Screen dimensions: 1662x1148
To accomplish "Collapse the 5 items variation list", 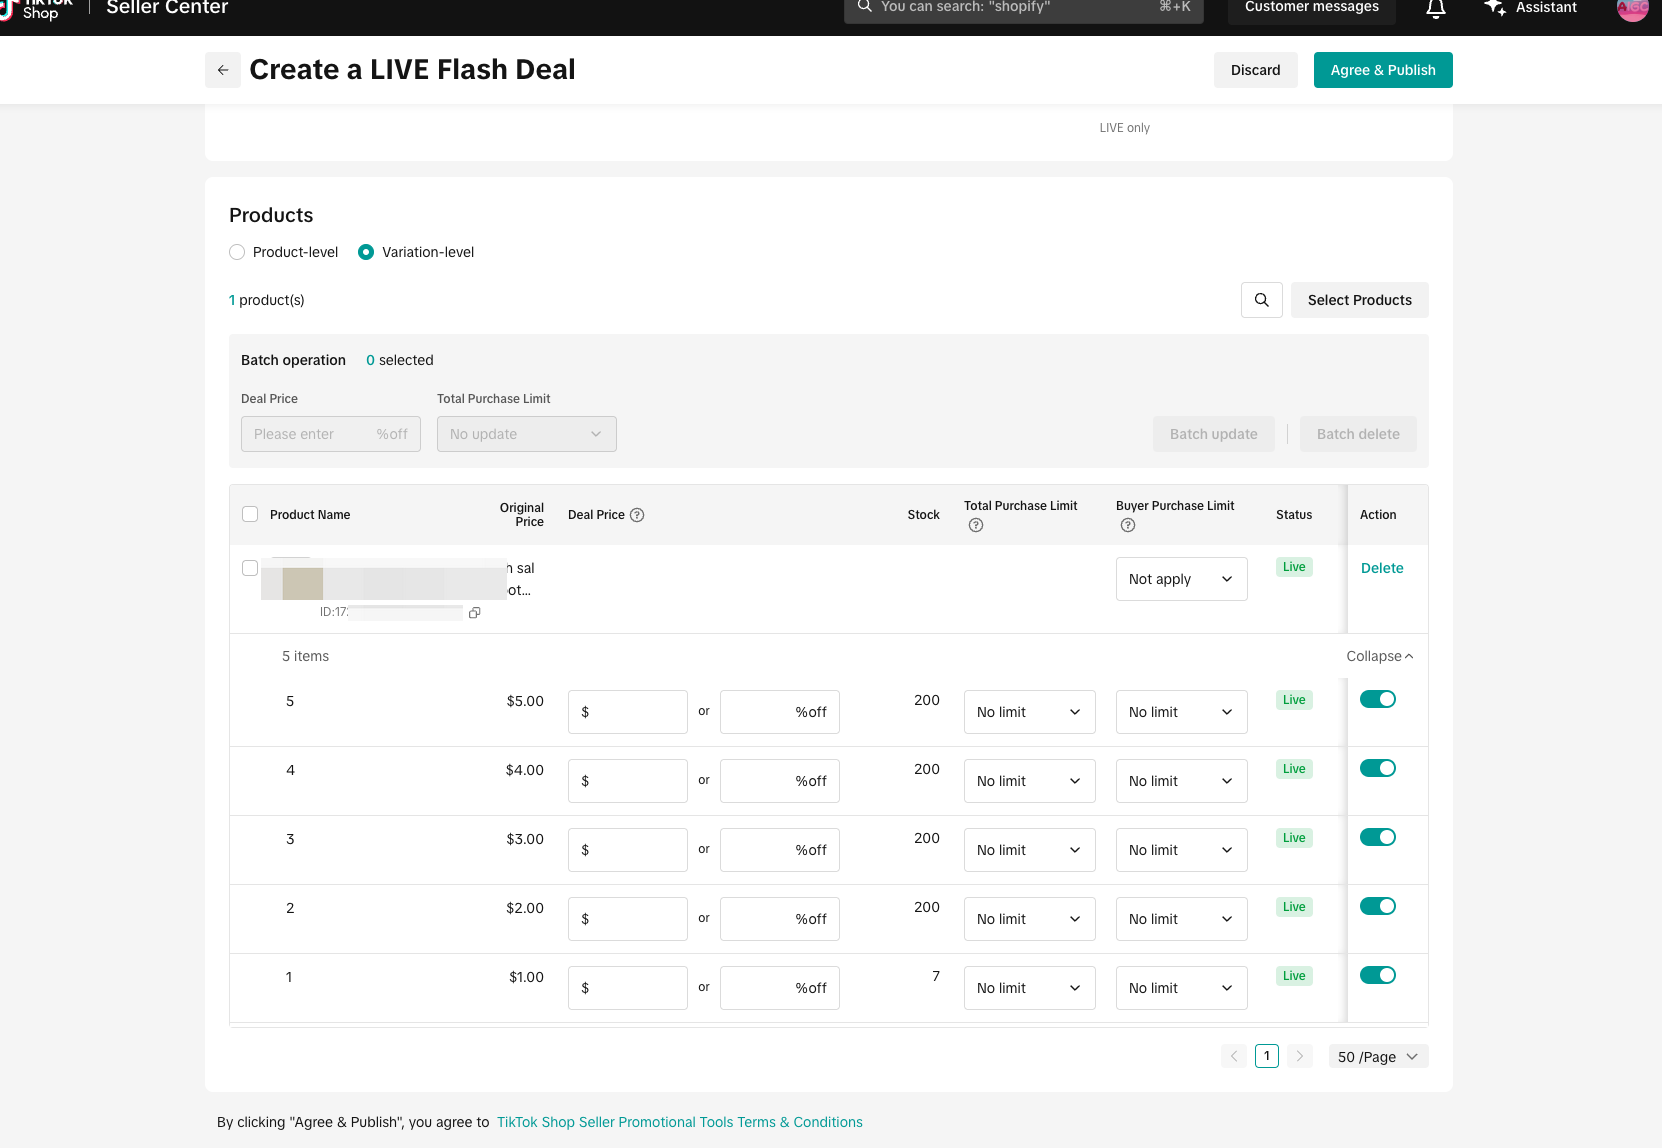I will click(x=1379, y=656).
